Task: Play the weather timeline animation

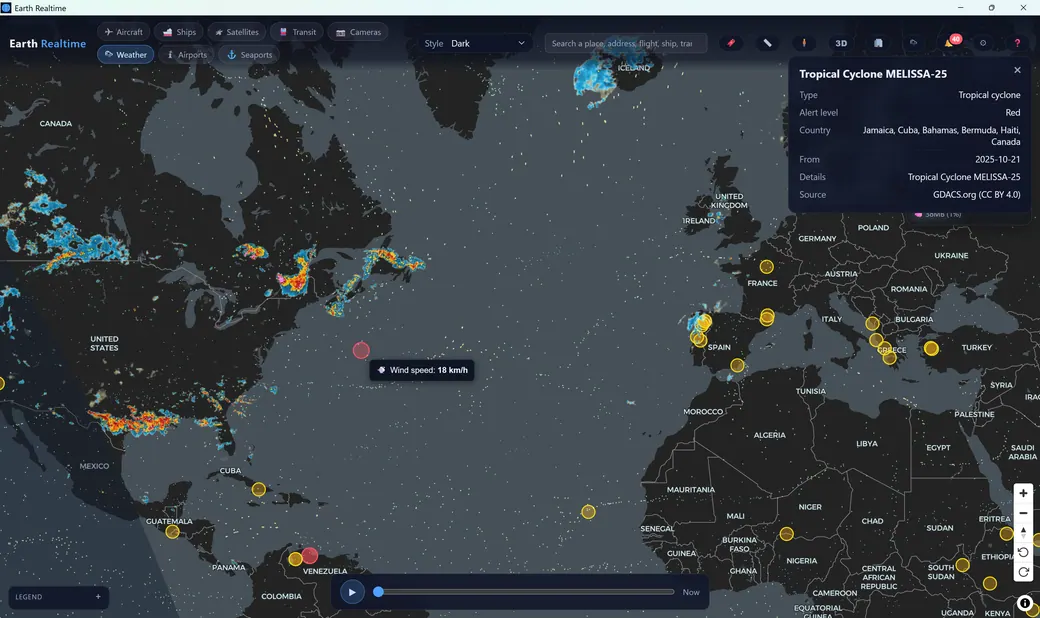Action: [x=352, y=592]
